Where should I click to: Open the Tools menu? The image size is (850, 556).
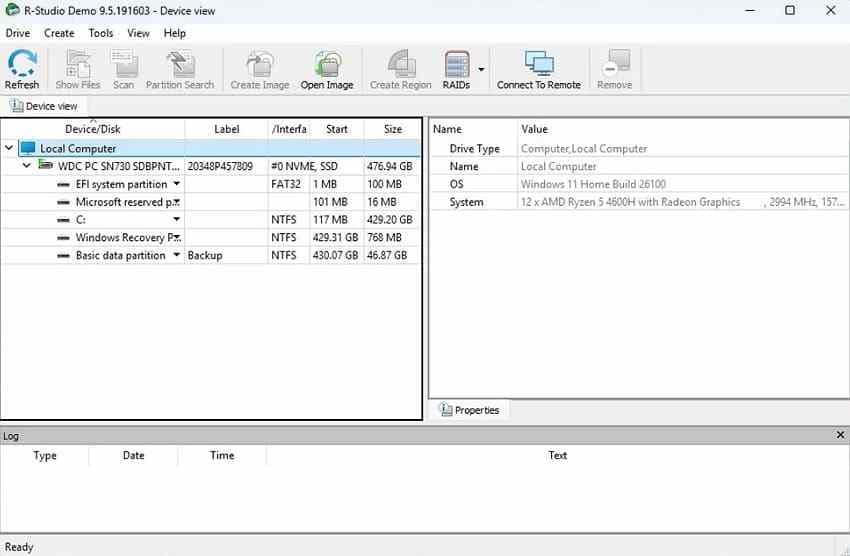[101, 33]
